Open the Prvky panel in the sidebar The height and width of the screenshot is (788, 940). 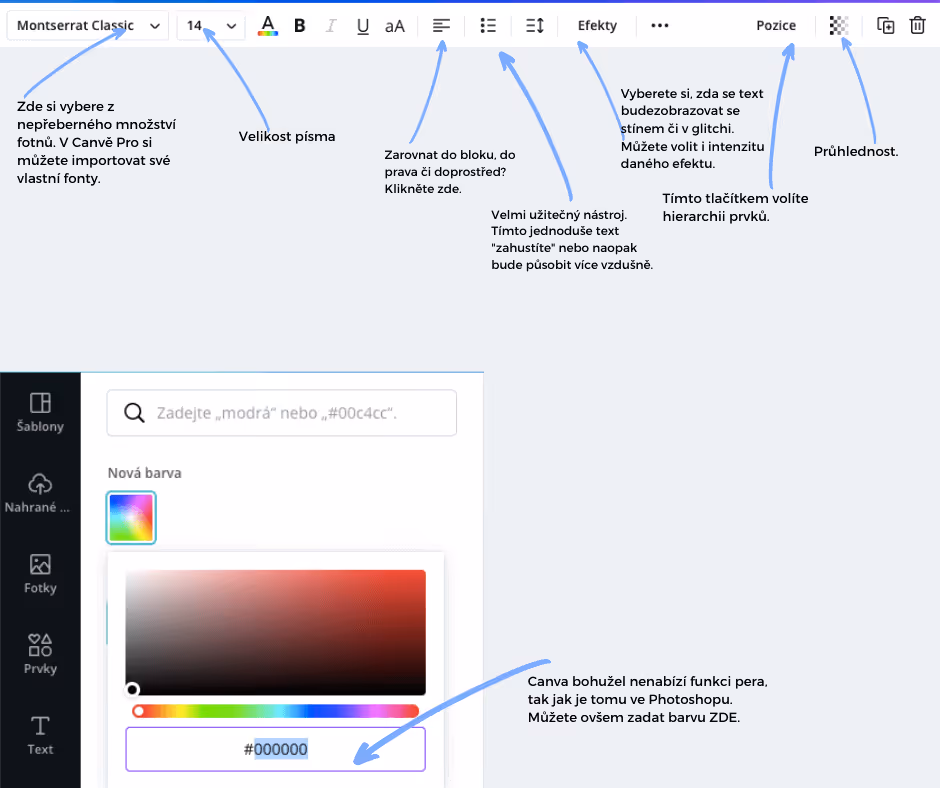coord(39,652)
